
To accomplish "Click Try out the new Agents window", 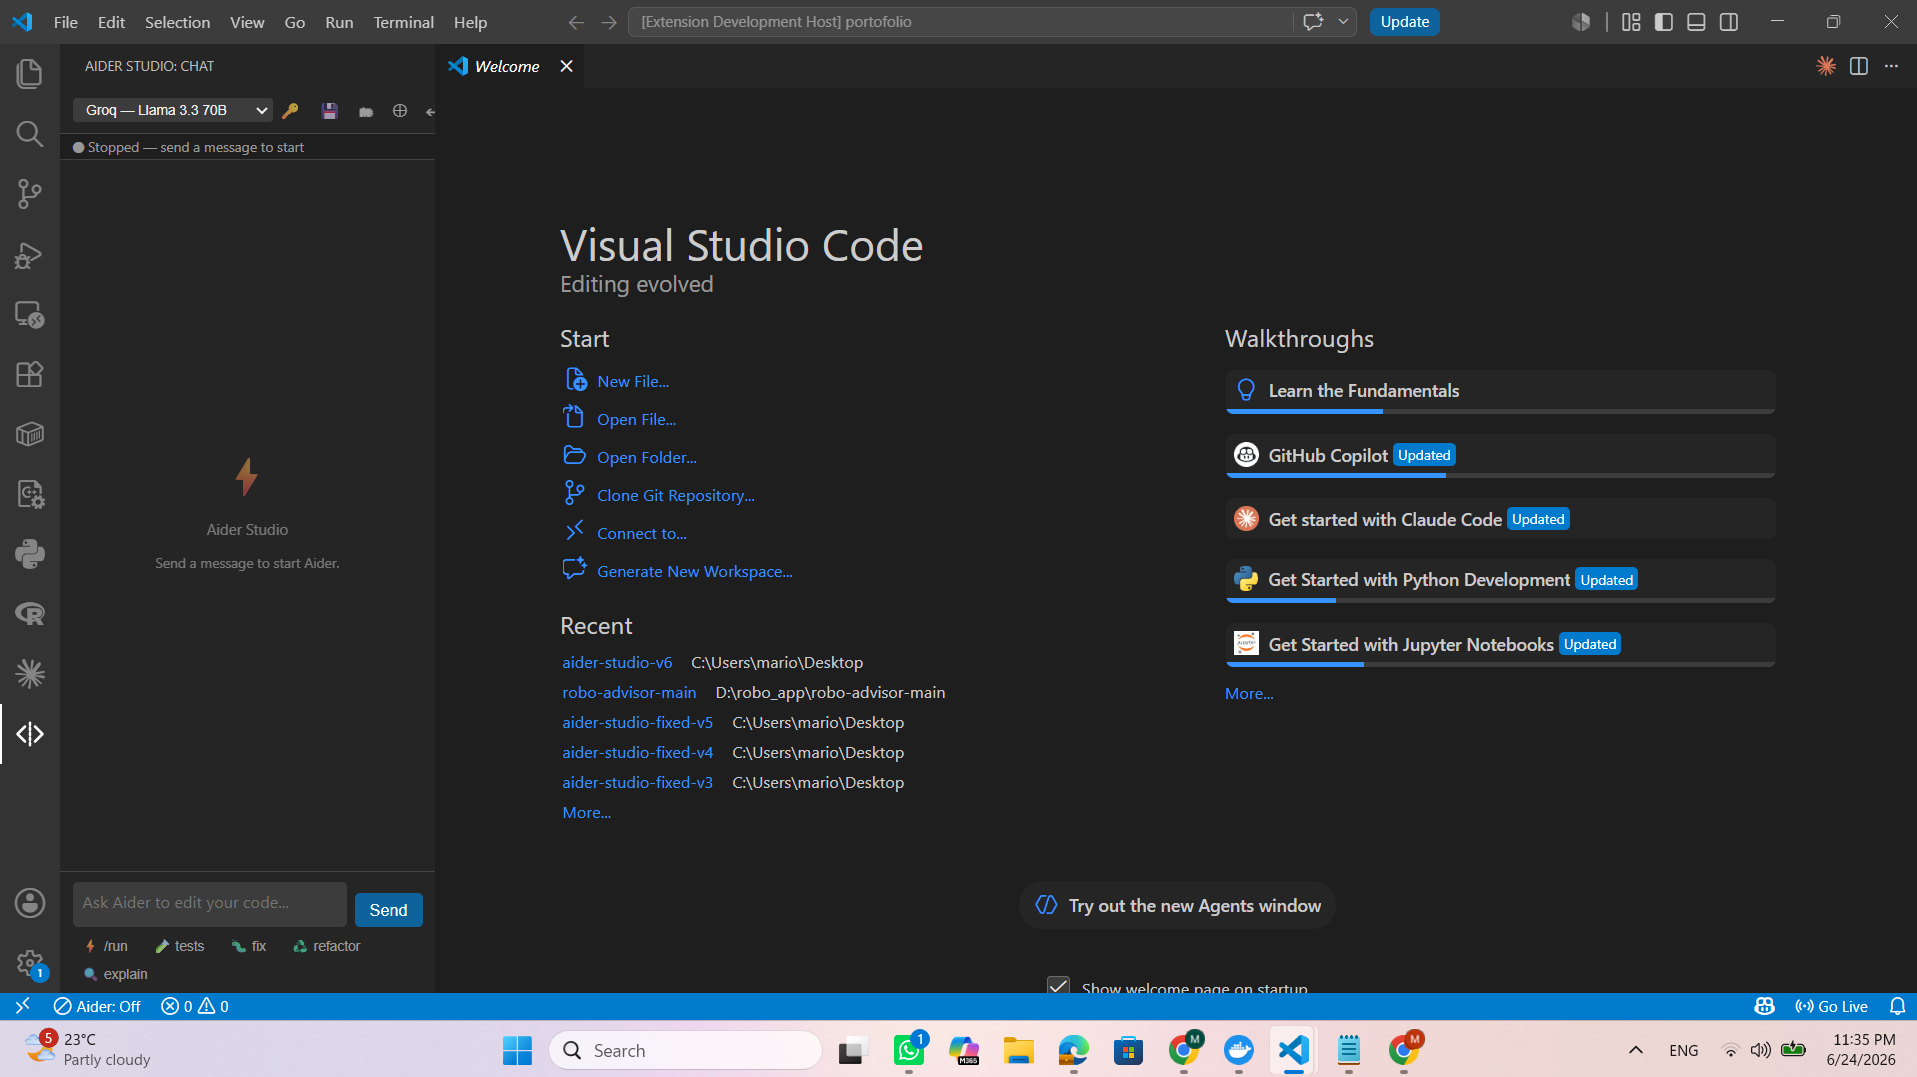I will (1177, 906).
